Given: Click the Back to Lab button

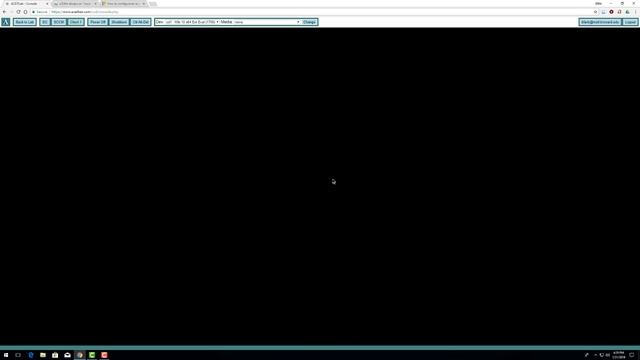Looking at the screenshot, I should click(x=24, y=22).
